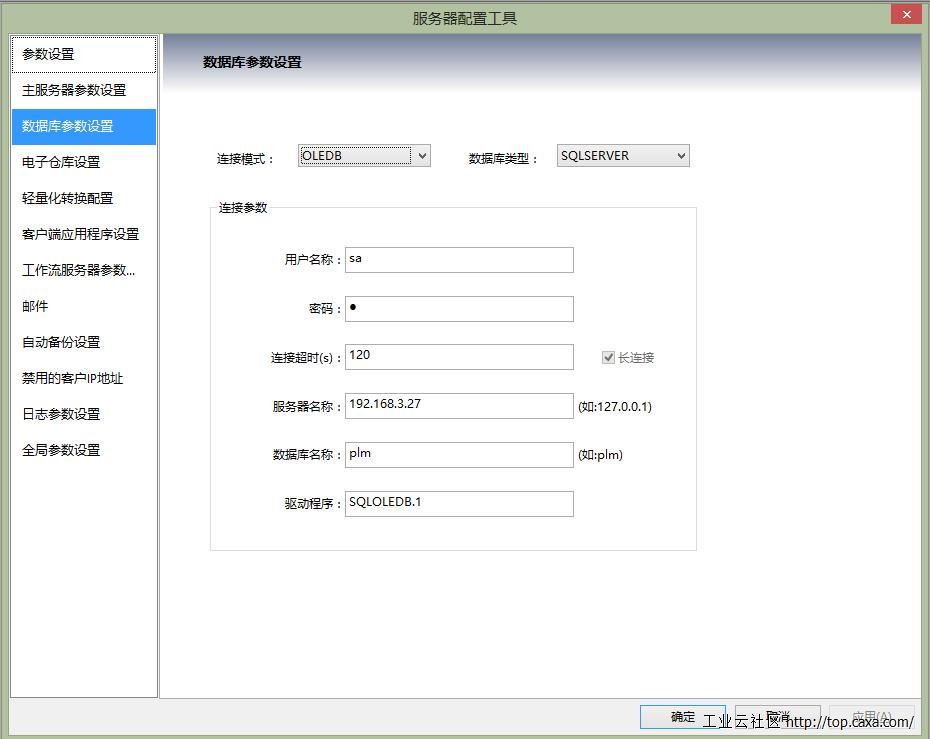Go to 客户端应用程序设置
The width and height of the screenshot is (930, 739).
[x=84, y=234]
